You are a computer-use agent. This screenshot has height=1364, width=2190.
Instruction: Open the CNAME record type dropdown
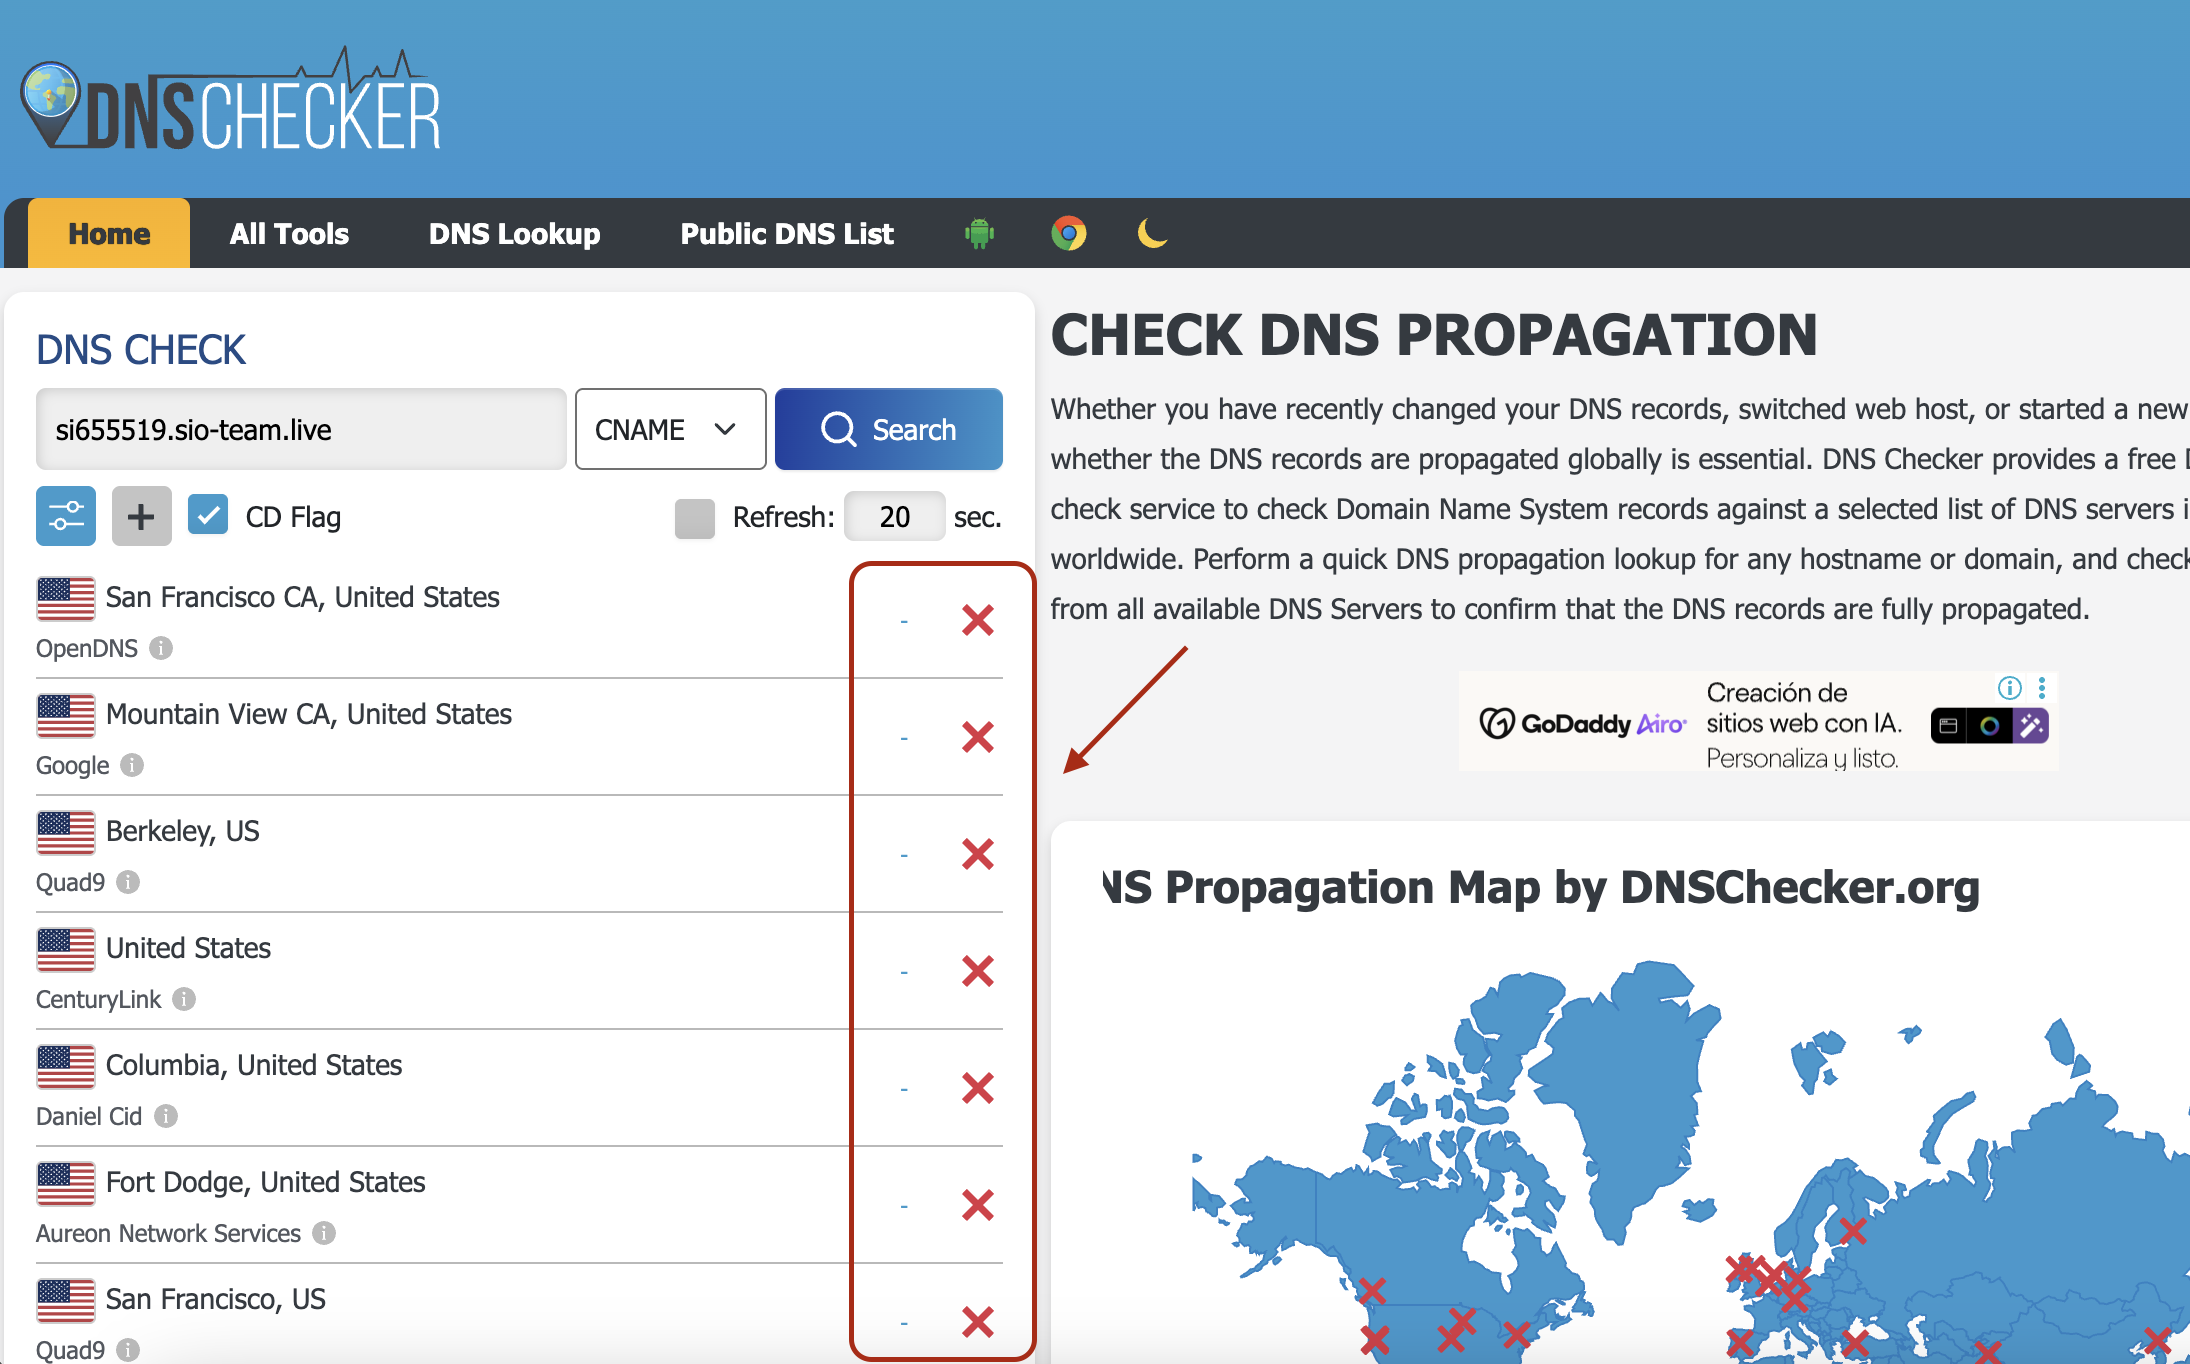[670, 429]
